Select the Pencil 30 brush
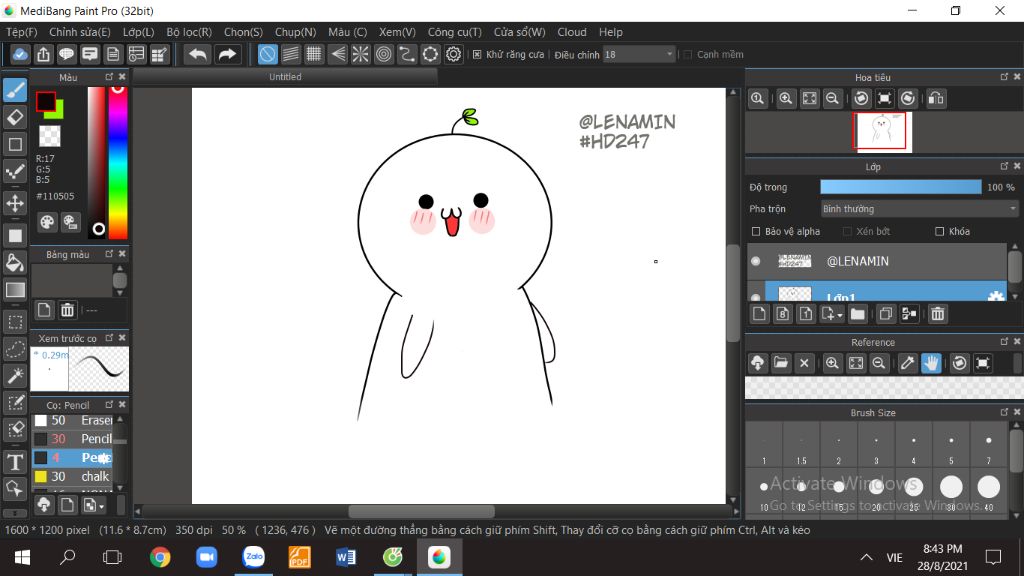 pyautogui.click(x=72, y=439)
